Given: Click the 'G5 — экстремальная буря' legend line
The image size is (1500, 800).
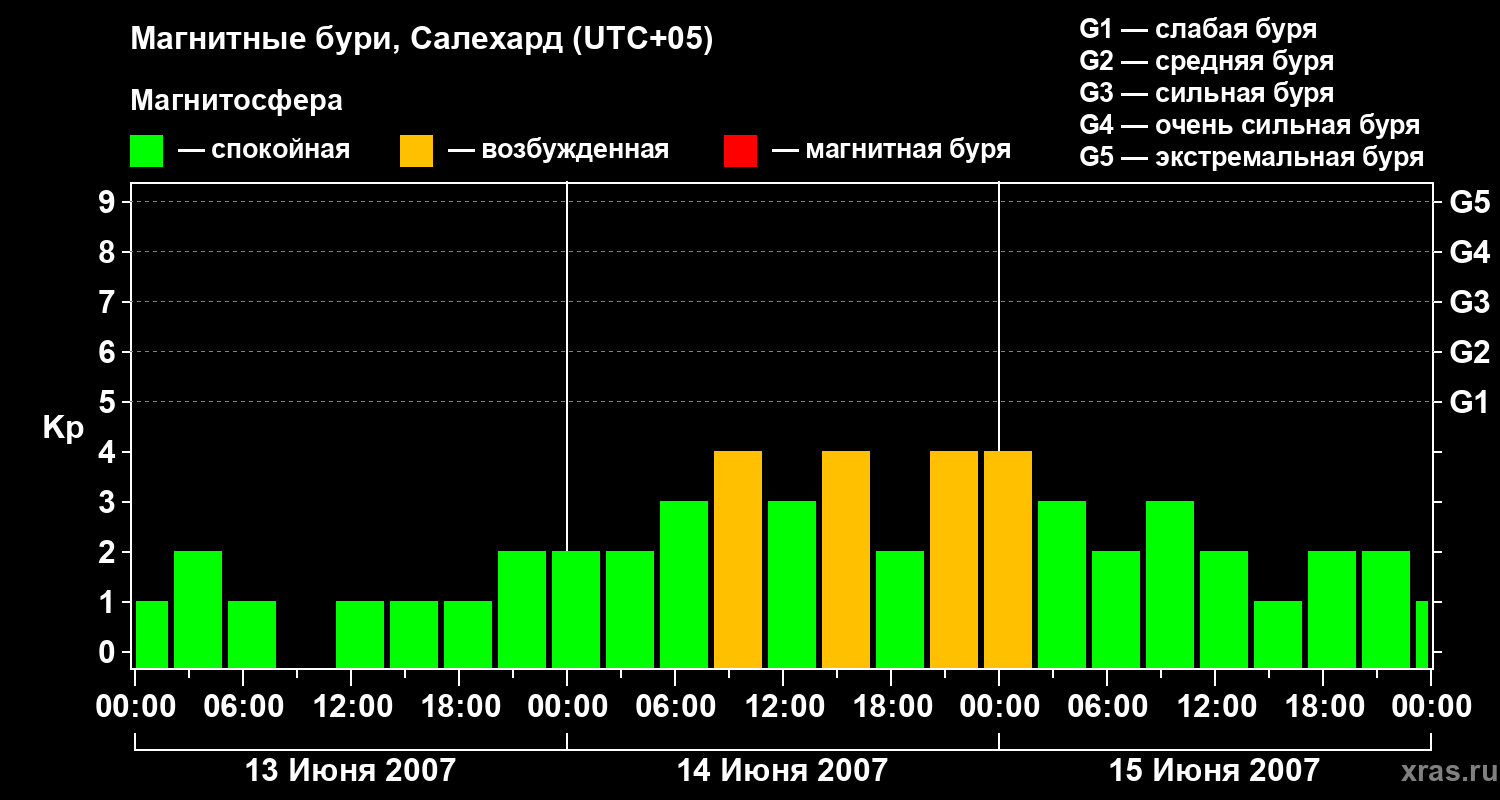Looking at the screenshot, I should click(1252, 157).
